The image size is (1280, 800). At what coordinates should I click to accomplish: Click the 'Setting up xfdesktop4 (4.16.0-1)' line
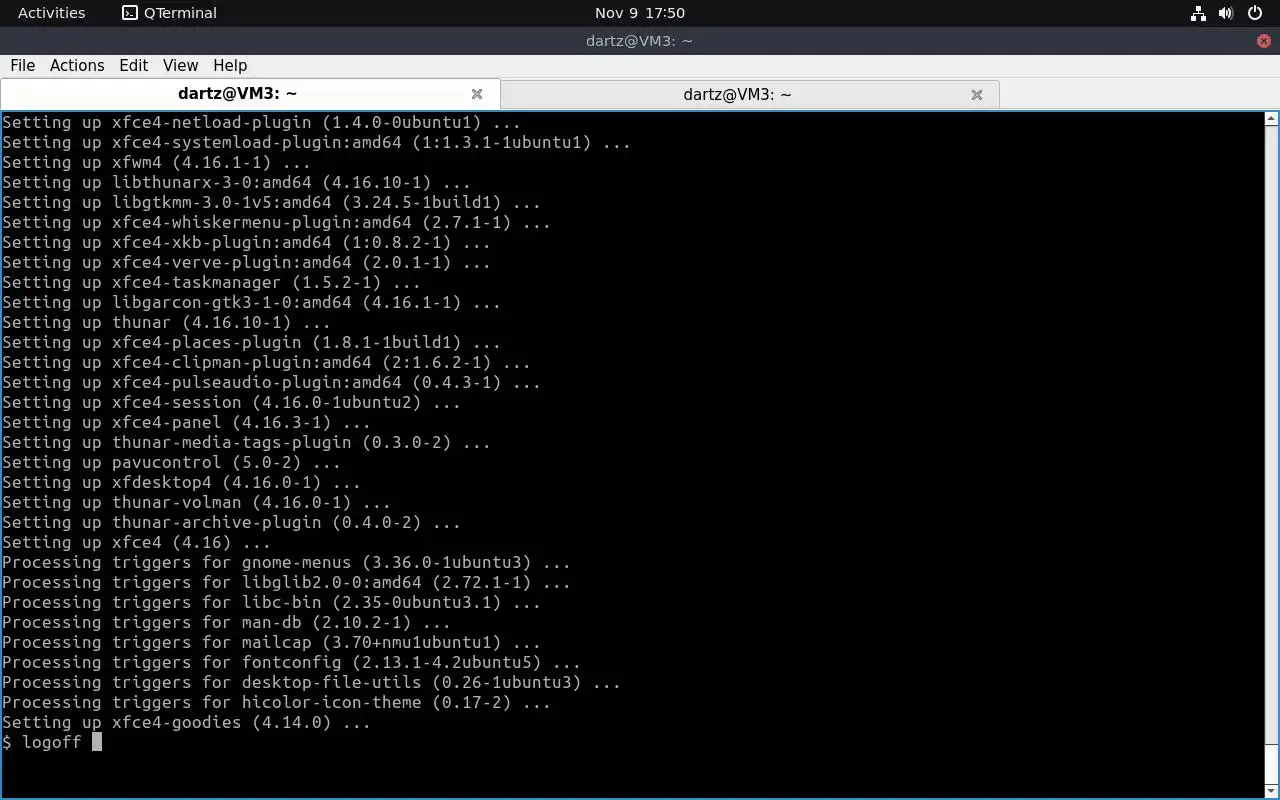coord(181,482)
